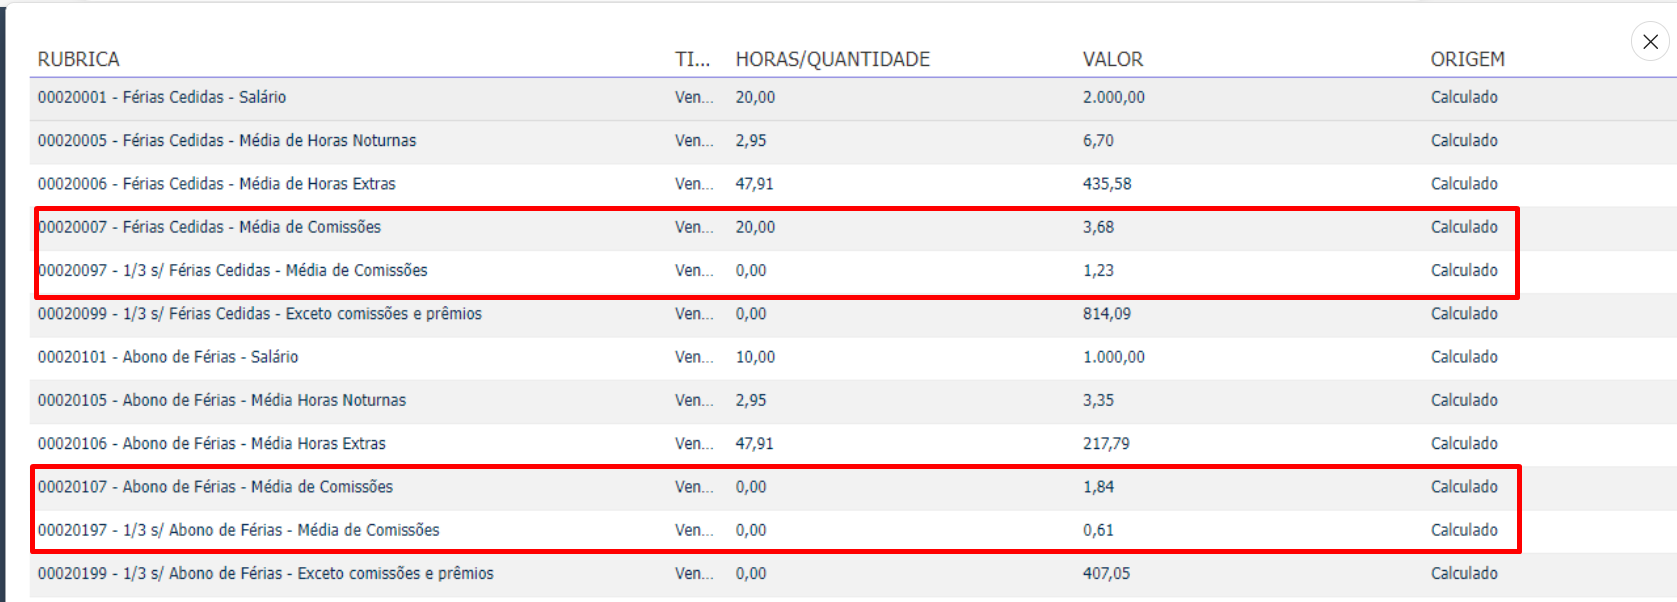Select row 00020001 Férias Cedidas - Salário

[853, 98]
